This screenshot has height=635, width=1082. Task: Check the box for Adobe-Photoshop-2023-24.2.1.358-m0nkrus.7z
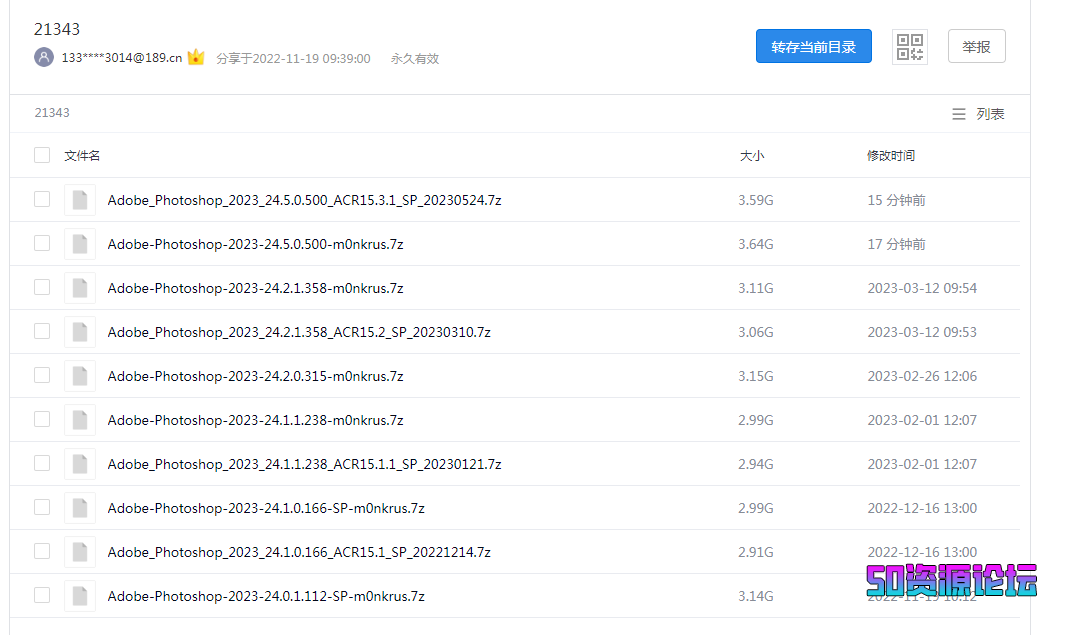[42, 287]
